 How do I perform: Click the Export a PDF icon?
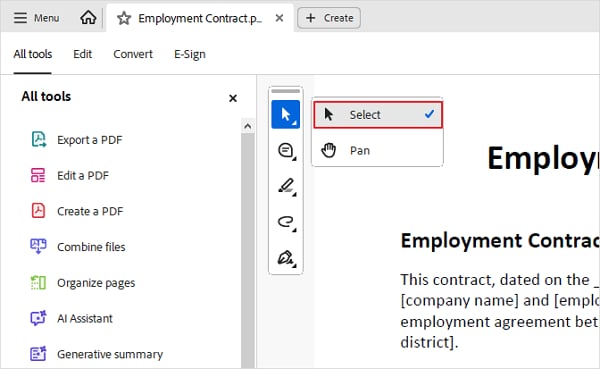pyautogui.click(x=38, y=139)
